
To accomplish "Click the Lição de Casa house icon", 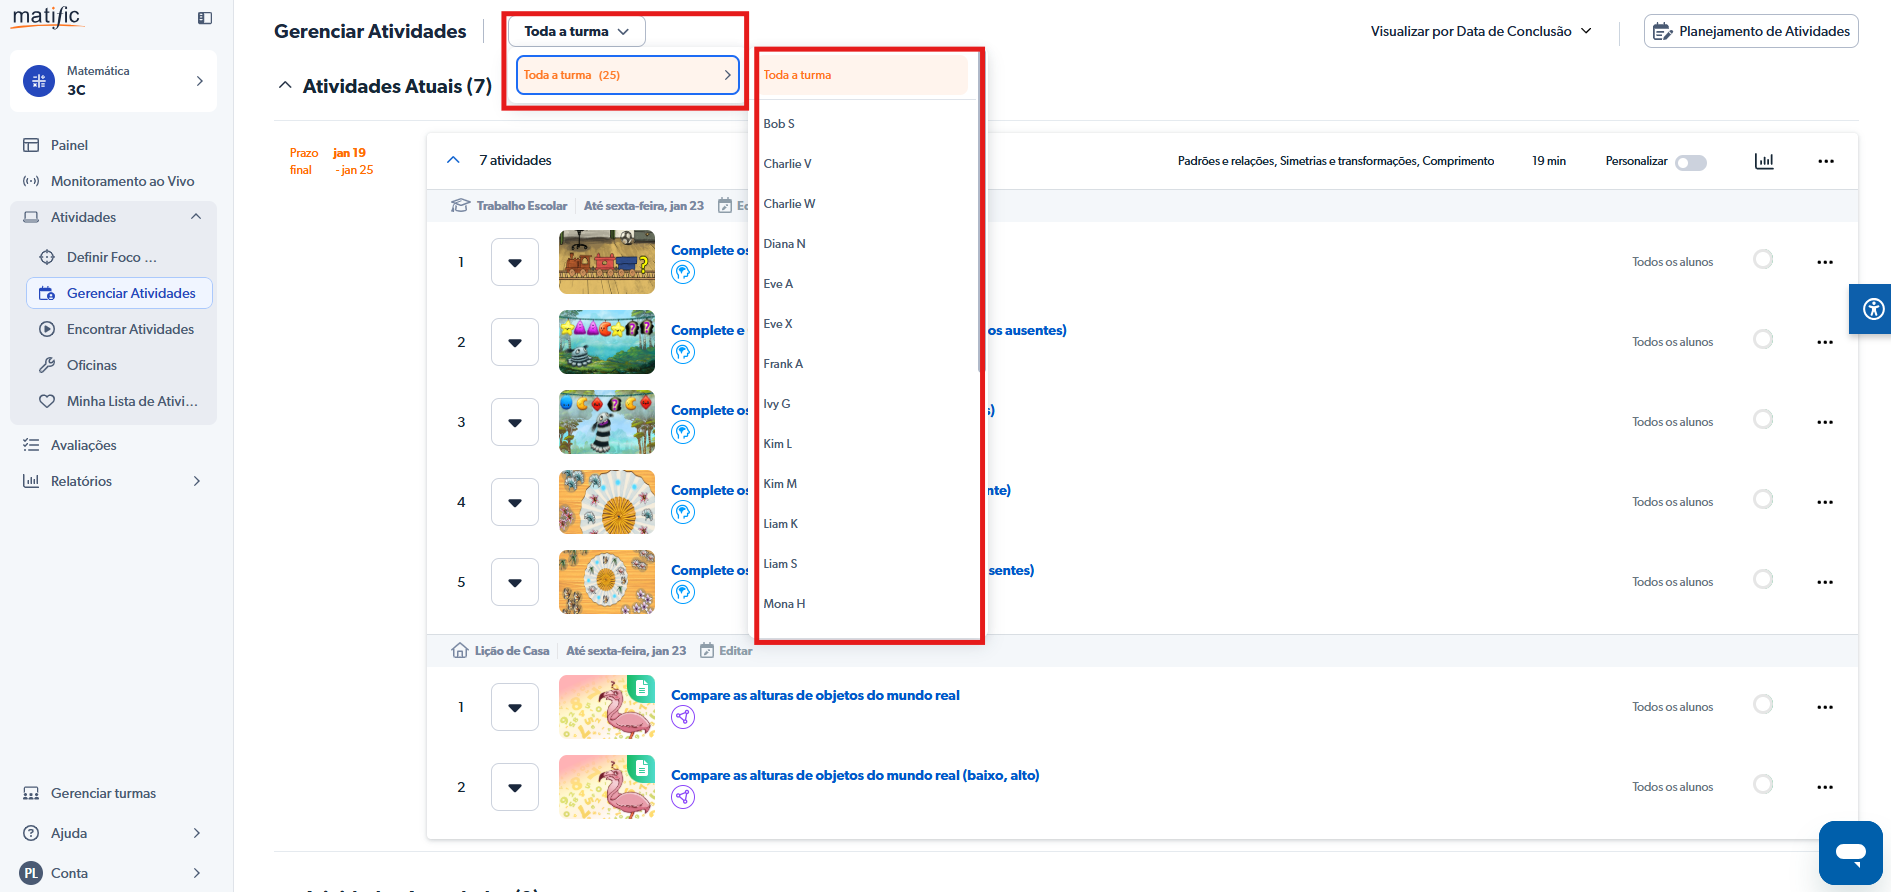I will [459, 651].
